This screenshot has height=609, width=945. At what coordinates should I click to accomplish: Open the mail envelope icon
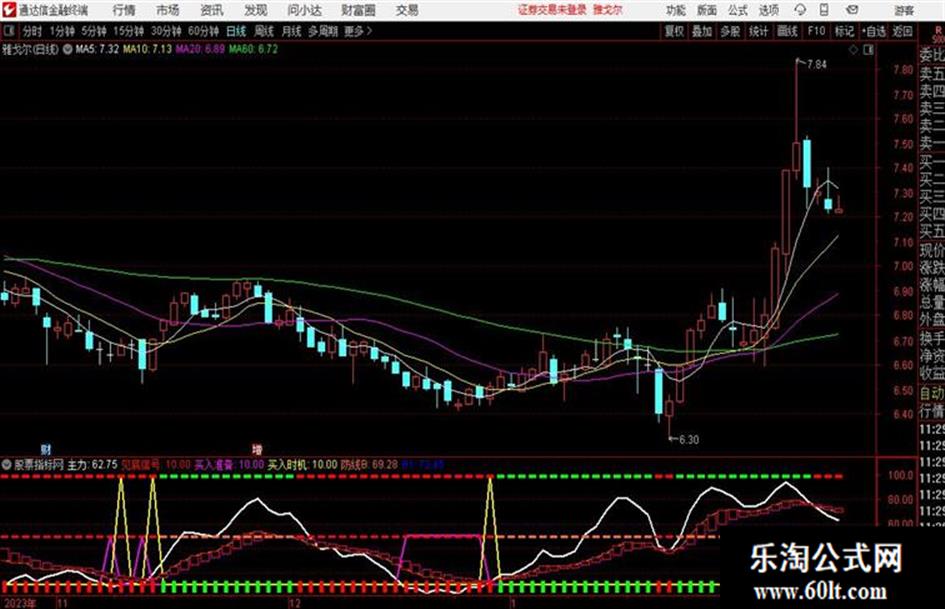852,10
